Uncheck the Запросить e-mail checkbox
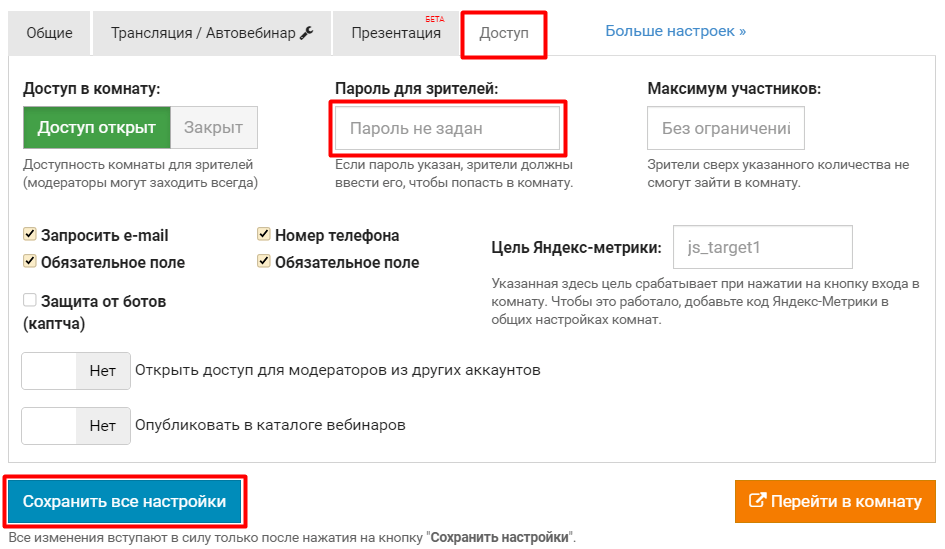This screenshot has width=945, height=549. pos(30,235)
